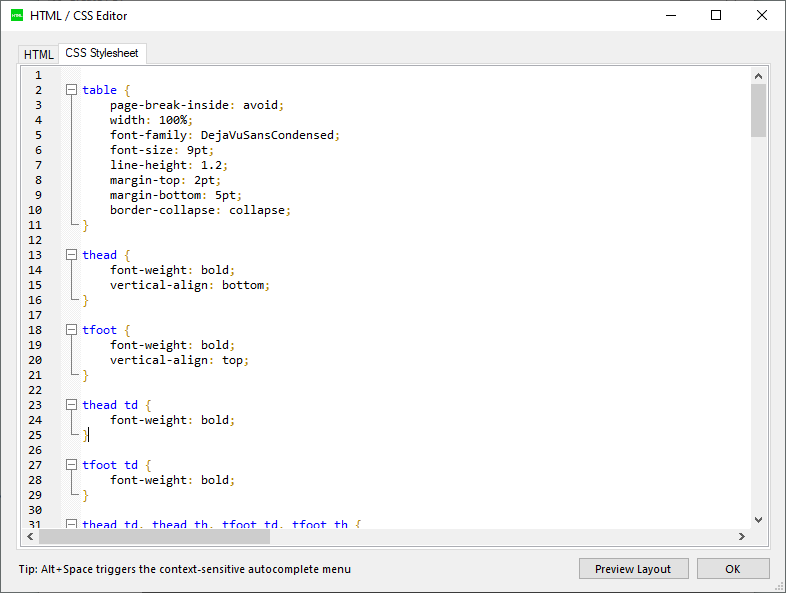The image size is (786, 593).
Task: Click the 'margin-top: 2pt;' line
Action: 165,180
